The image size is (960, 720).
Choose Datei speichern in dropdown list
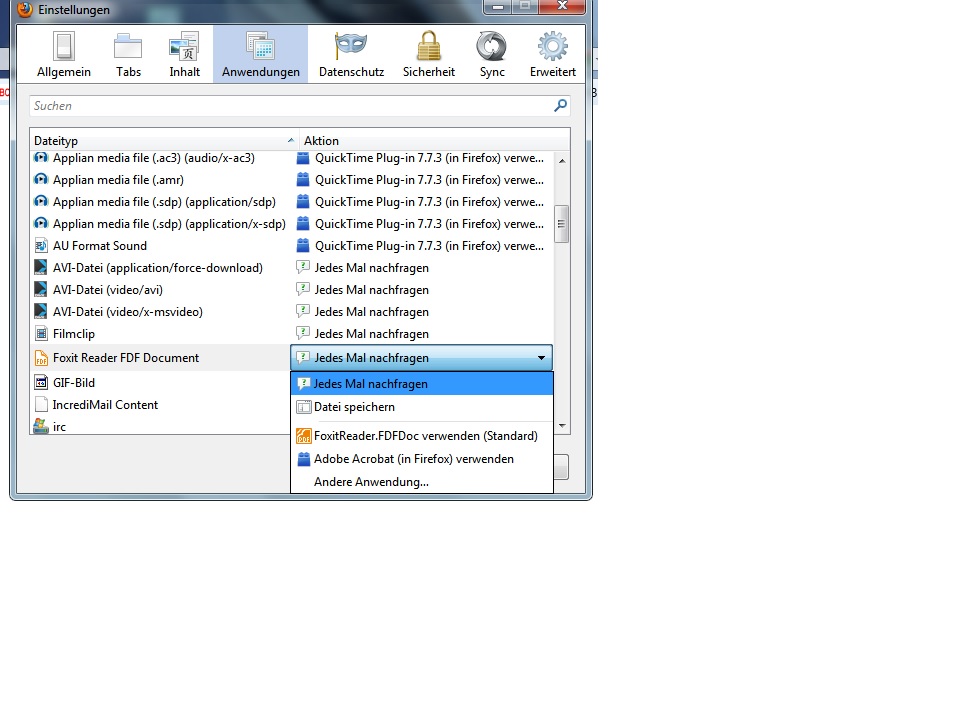tap(422, 407)
